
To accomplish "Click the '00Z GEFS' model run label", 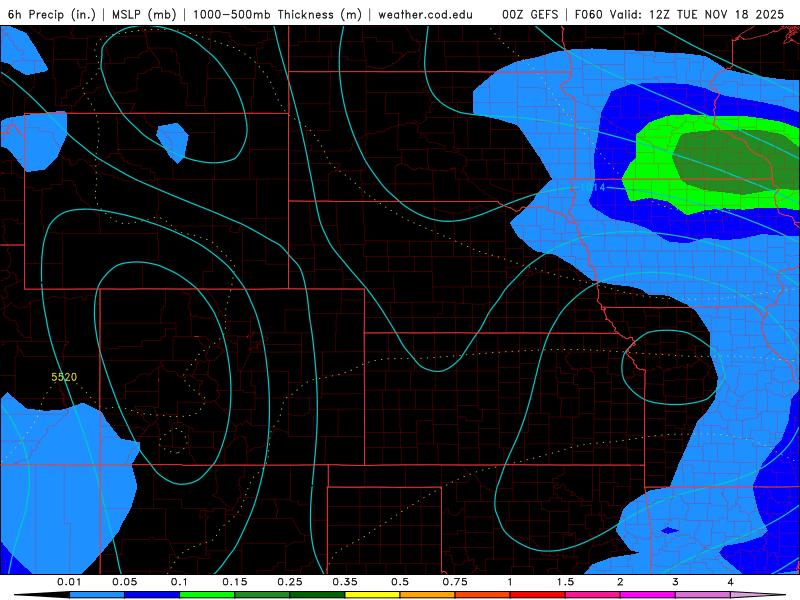I will pos(530,14).
